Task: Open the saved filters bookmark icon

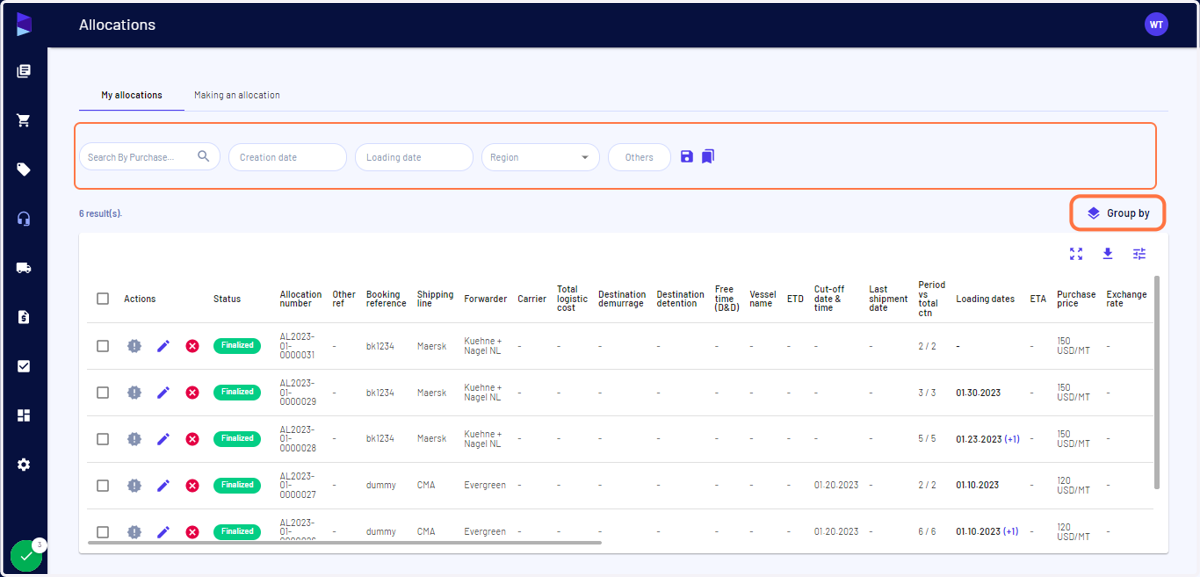Action: [708, 157]
